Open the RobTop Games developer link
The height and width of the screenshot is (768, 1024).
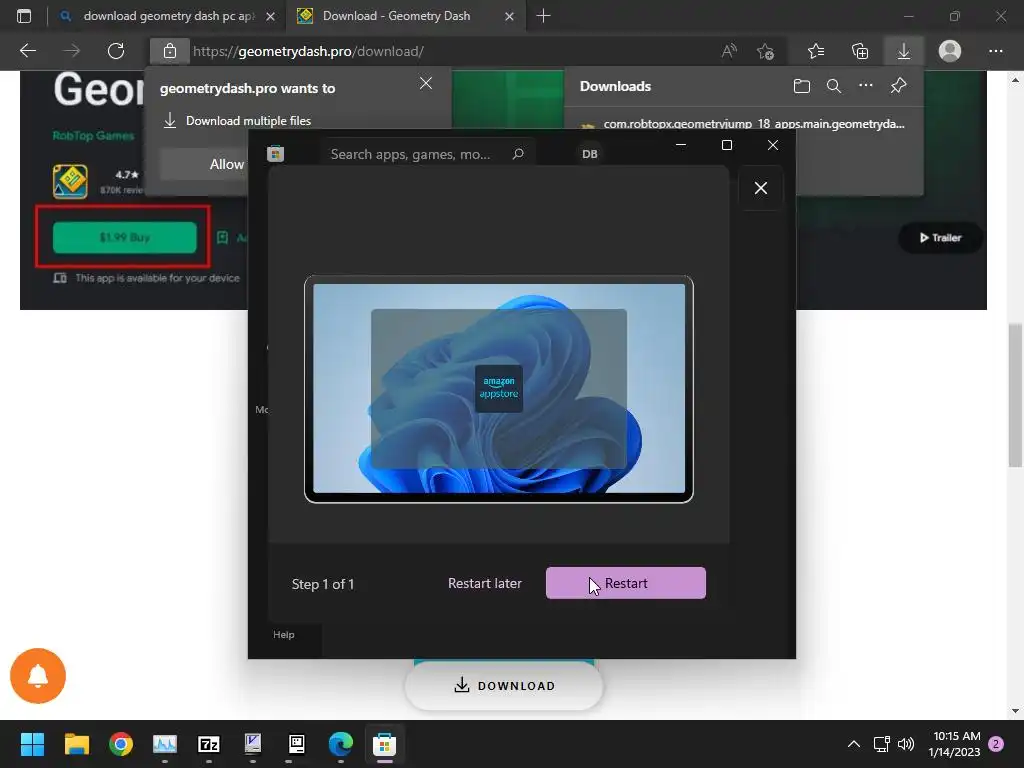tap(93, 136)
